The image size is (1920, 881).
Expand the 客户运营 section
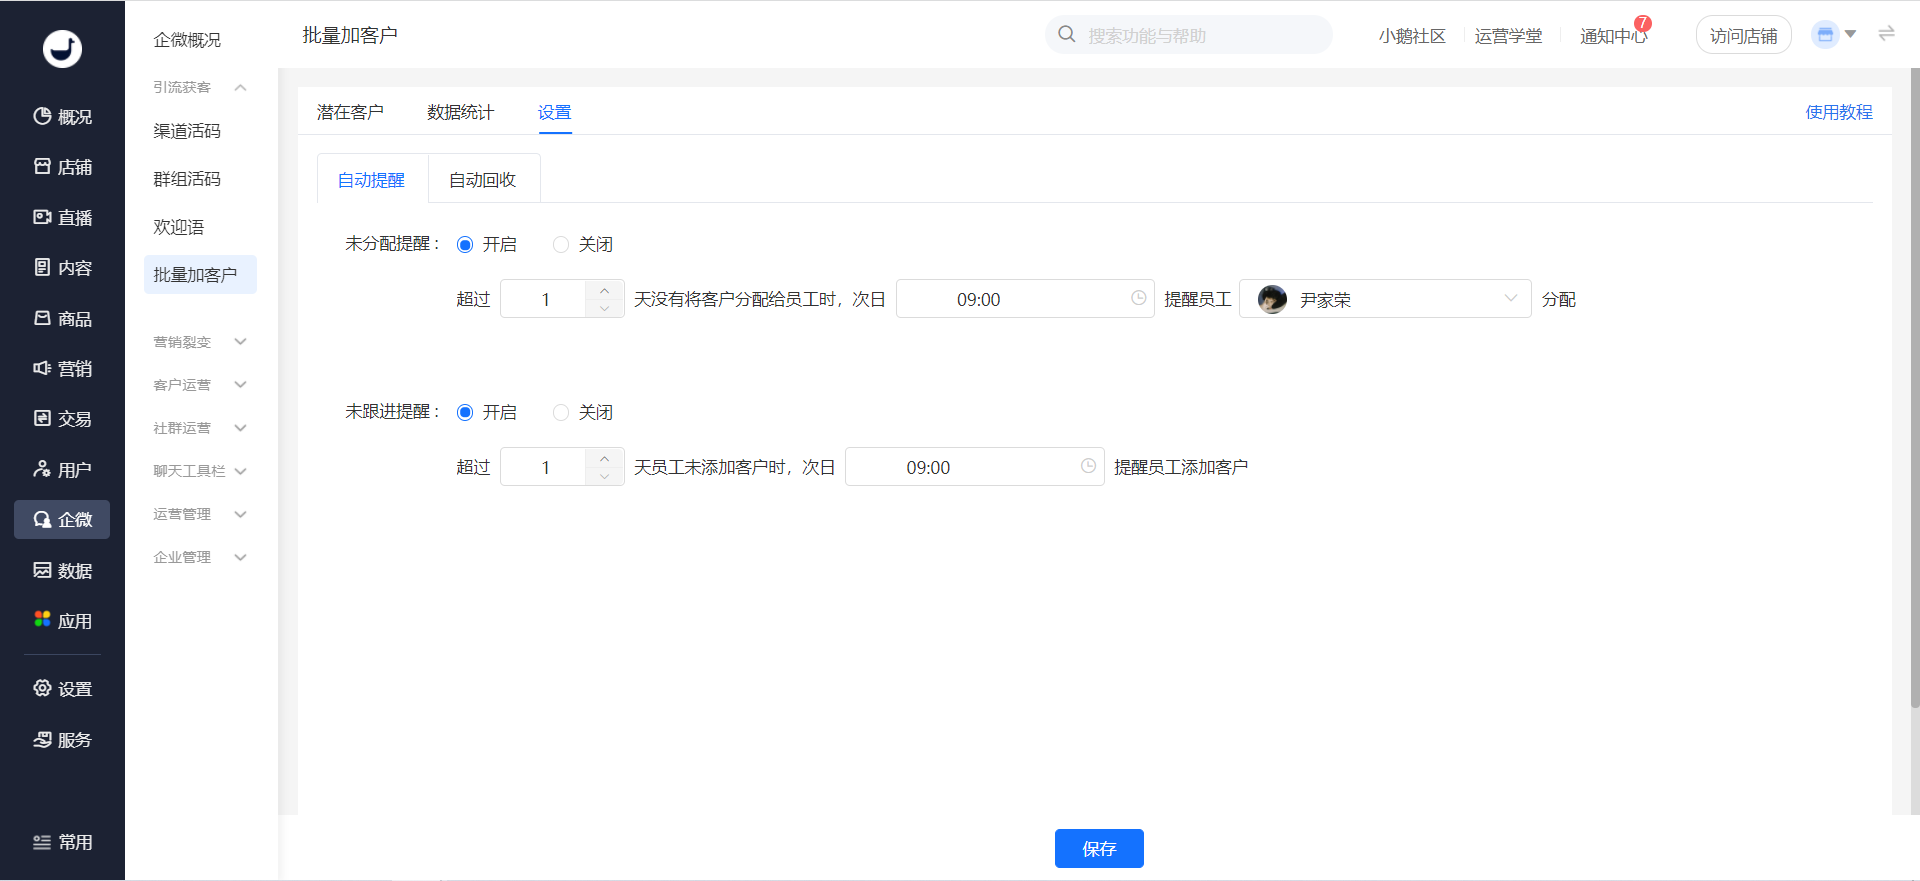tap(240, 385)
